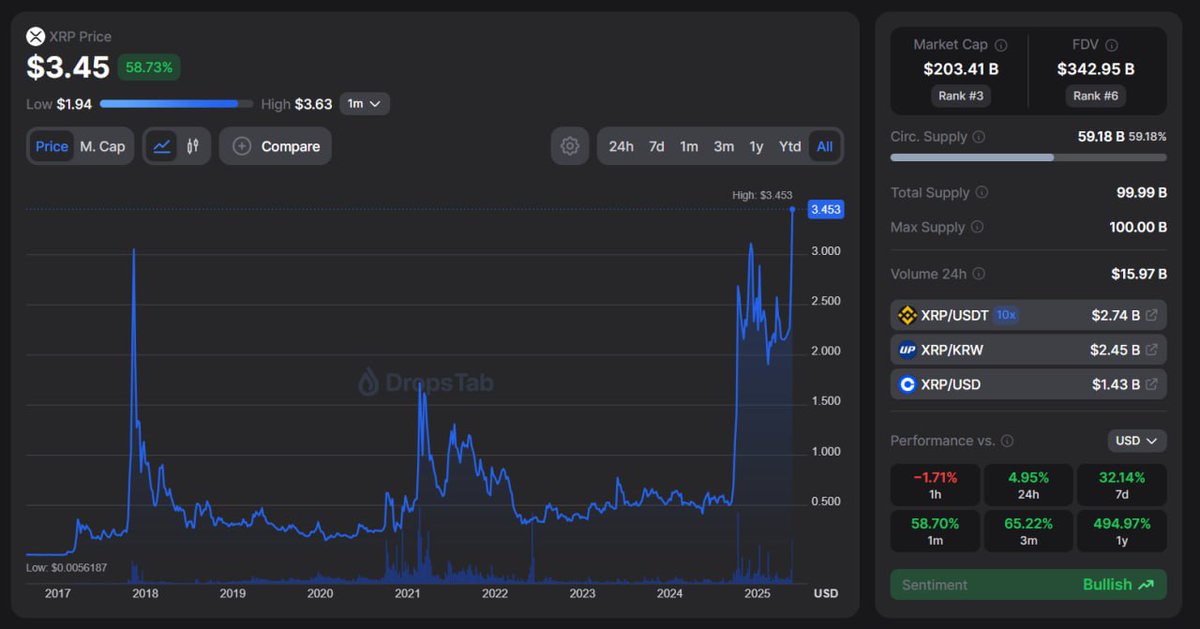Click the Low-High price range bar

(177, 104)
